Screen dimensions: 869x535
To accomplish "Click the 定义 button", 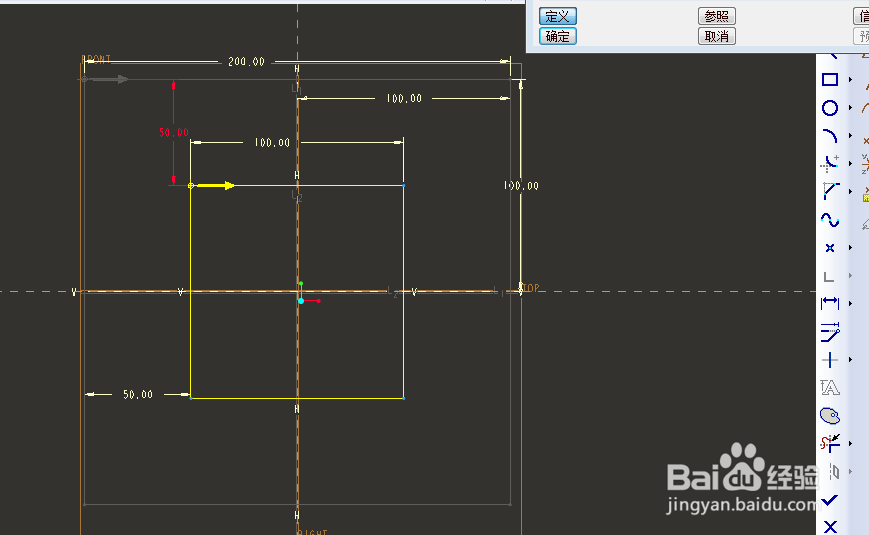I will click(x=558, y=16).
